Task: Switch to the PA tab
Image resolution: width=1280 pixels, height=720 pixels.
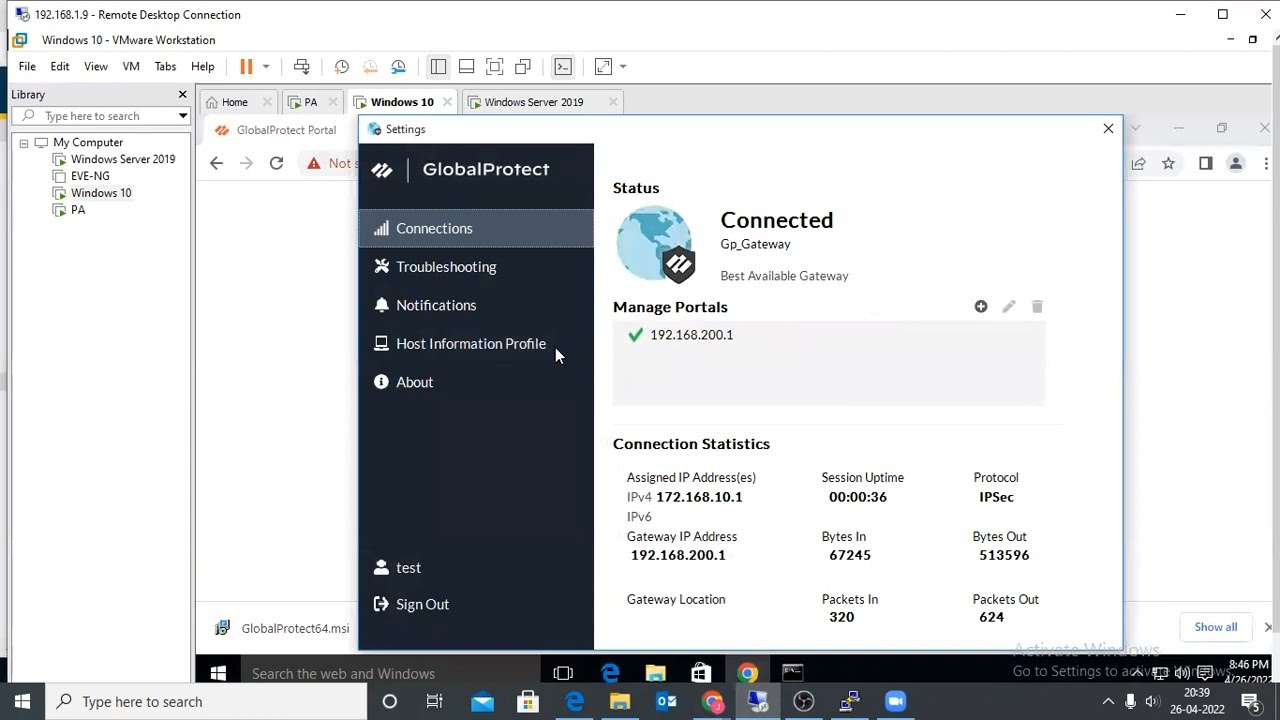Action: [x=311, y=102]
